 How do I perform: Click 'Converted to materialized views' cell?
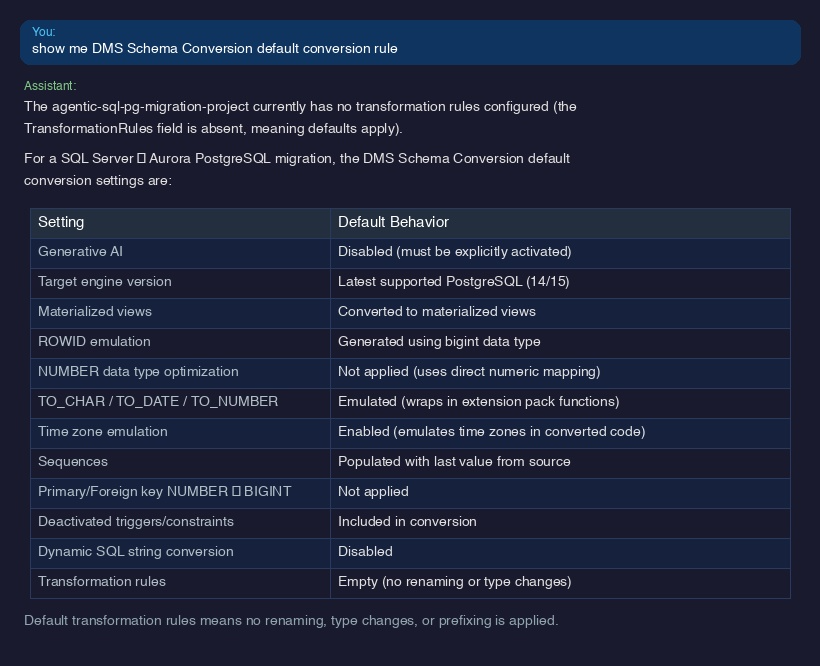click(560, 313)
